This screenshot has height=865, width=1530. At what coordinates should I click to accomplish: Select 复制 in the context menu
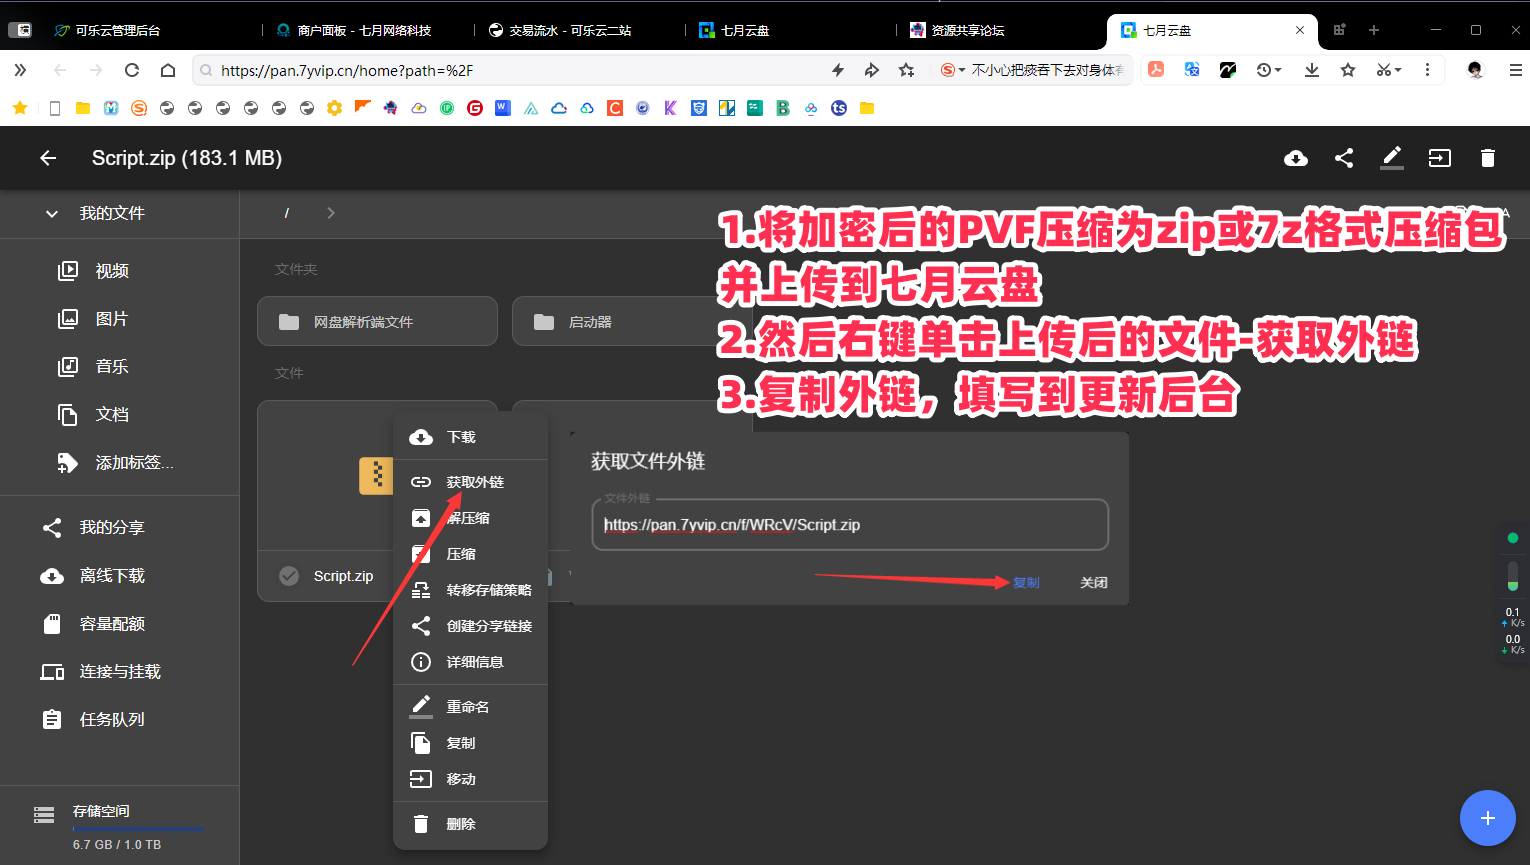click(470, 743)
